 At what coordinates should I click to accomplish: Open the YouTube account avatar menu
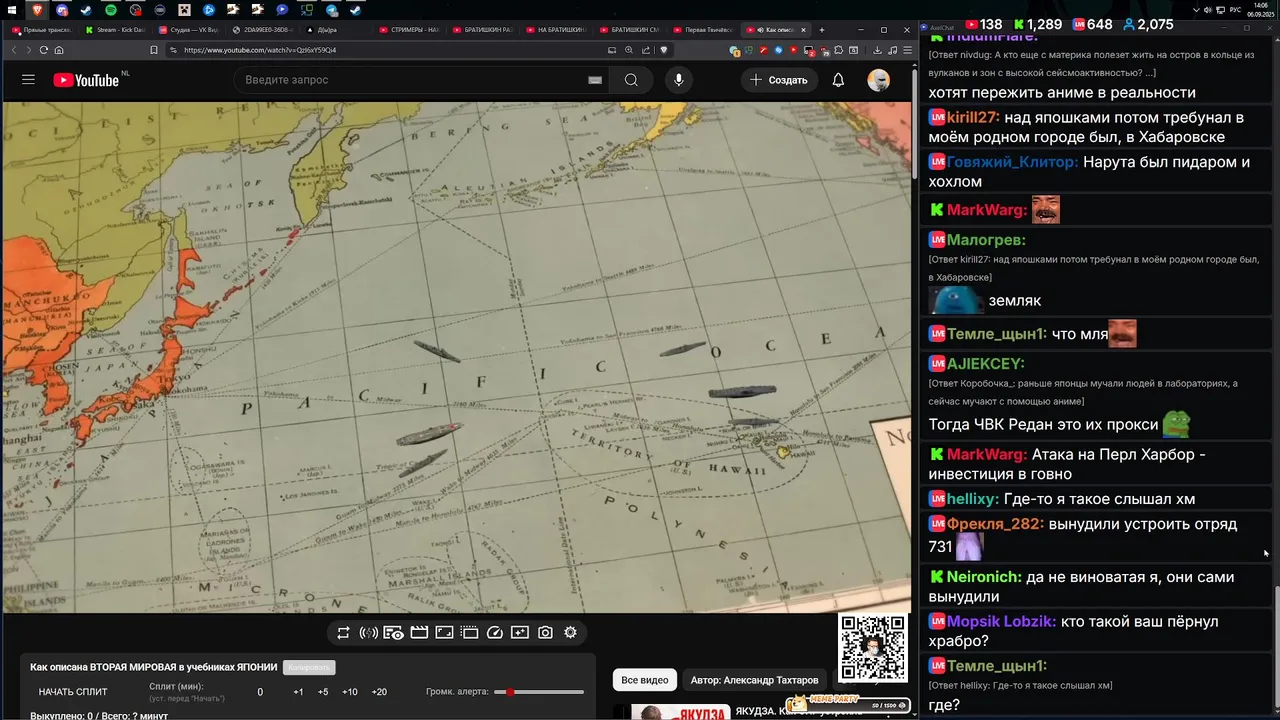tap(878, 80)
